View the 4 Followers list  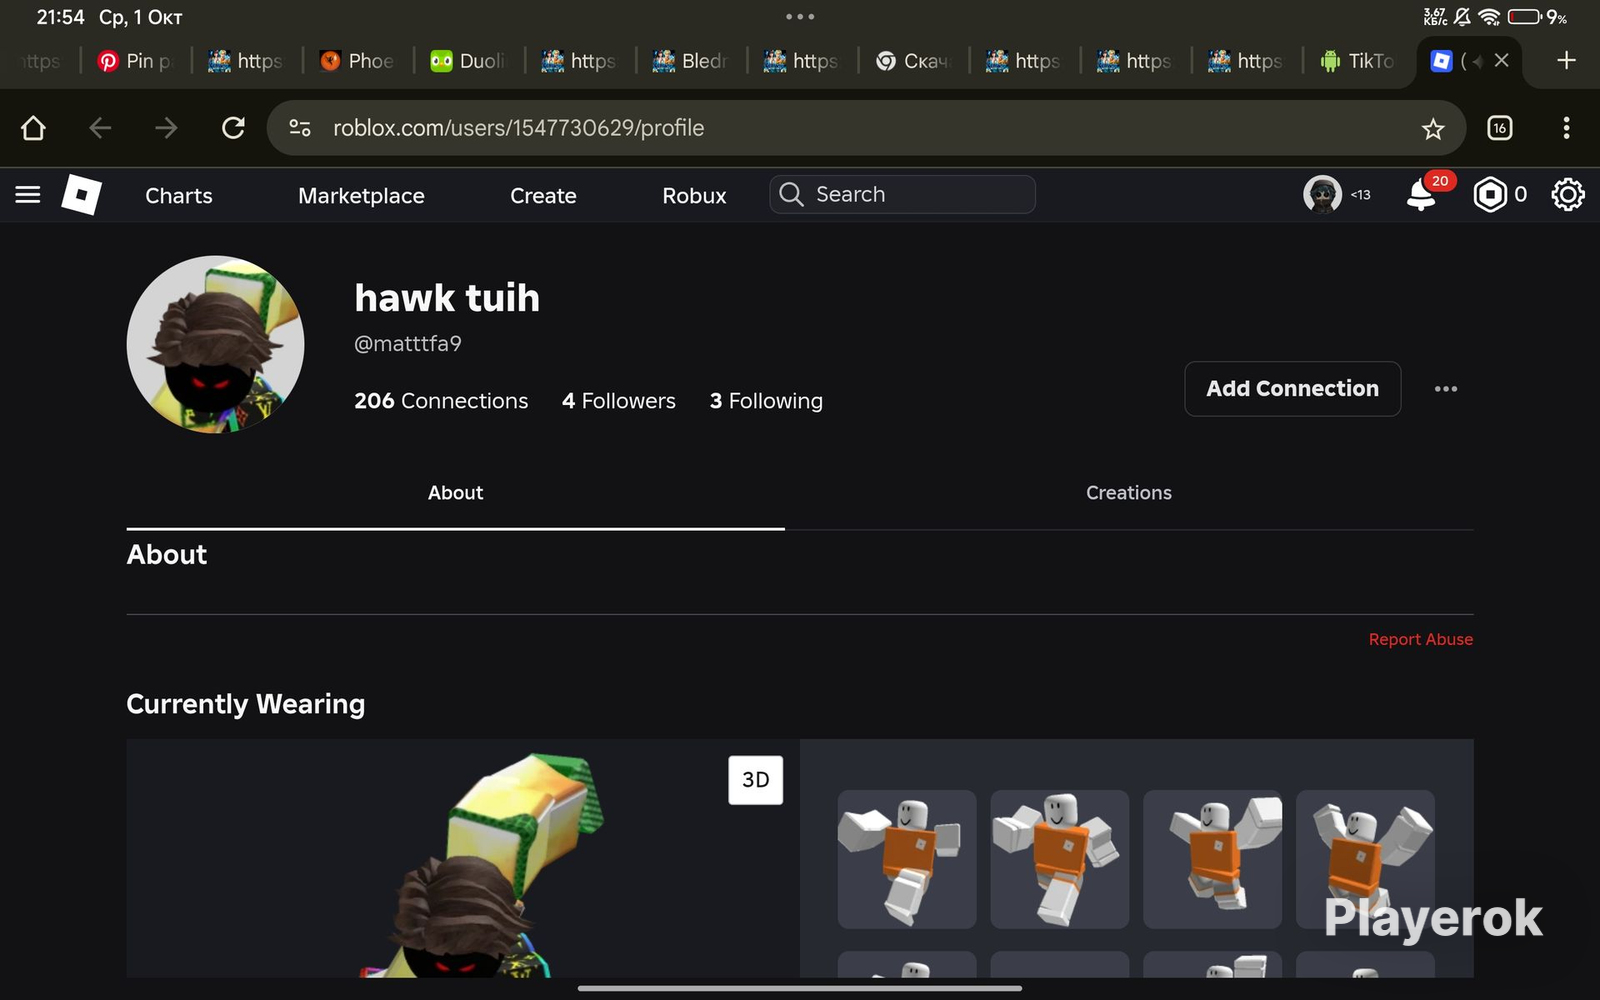[619, 401]
